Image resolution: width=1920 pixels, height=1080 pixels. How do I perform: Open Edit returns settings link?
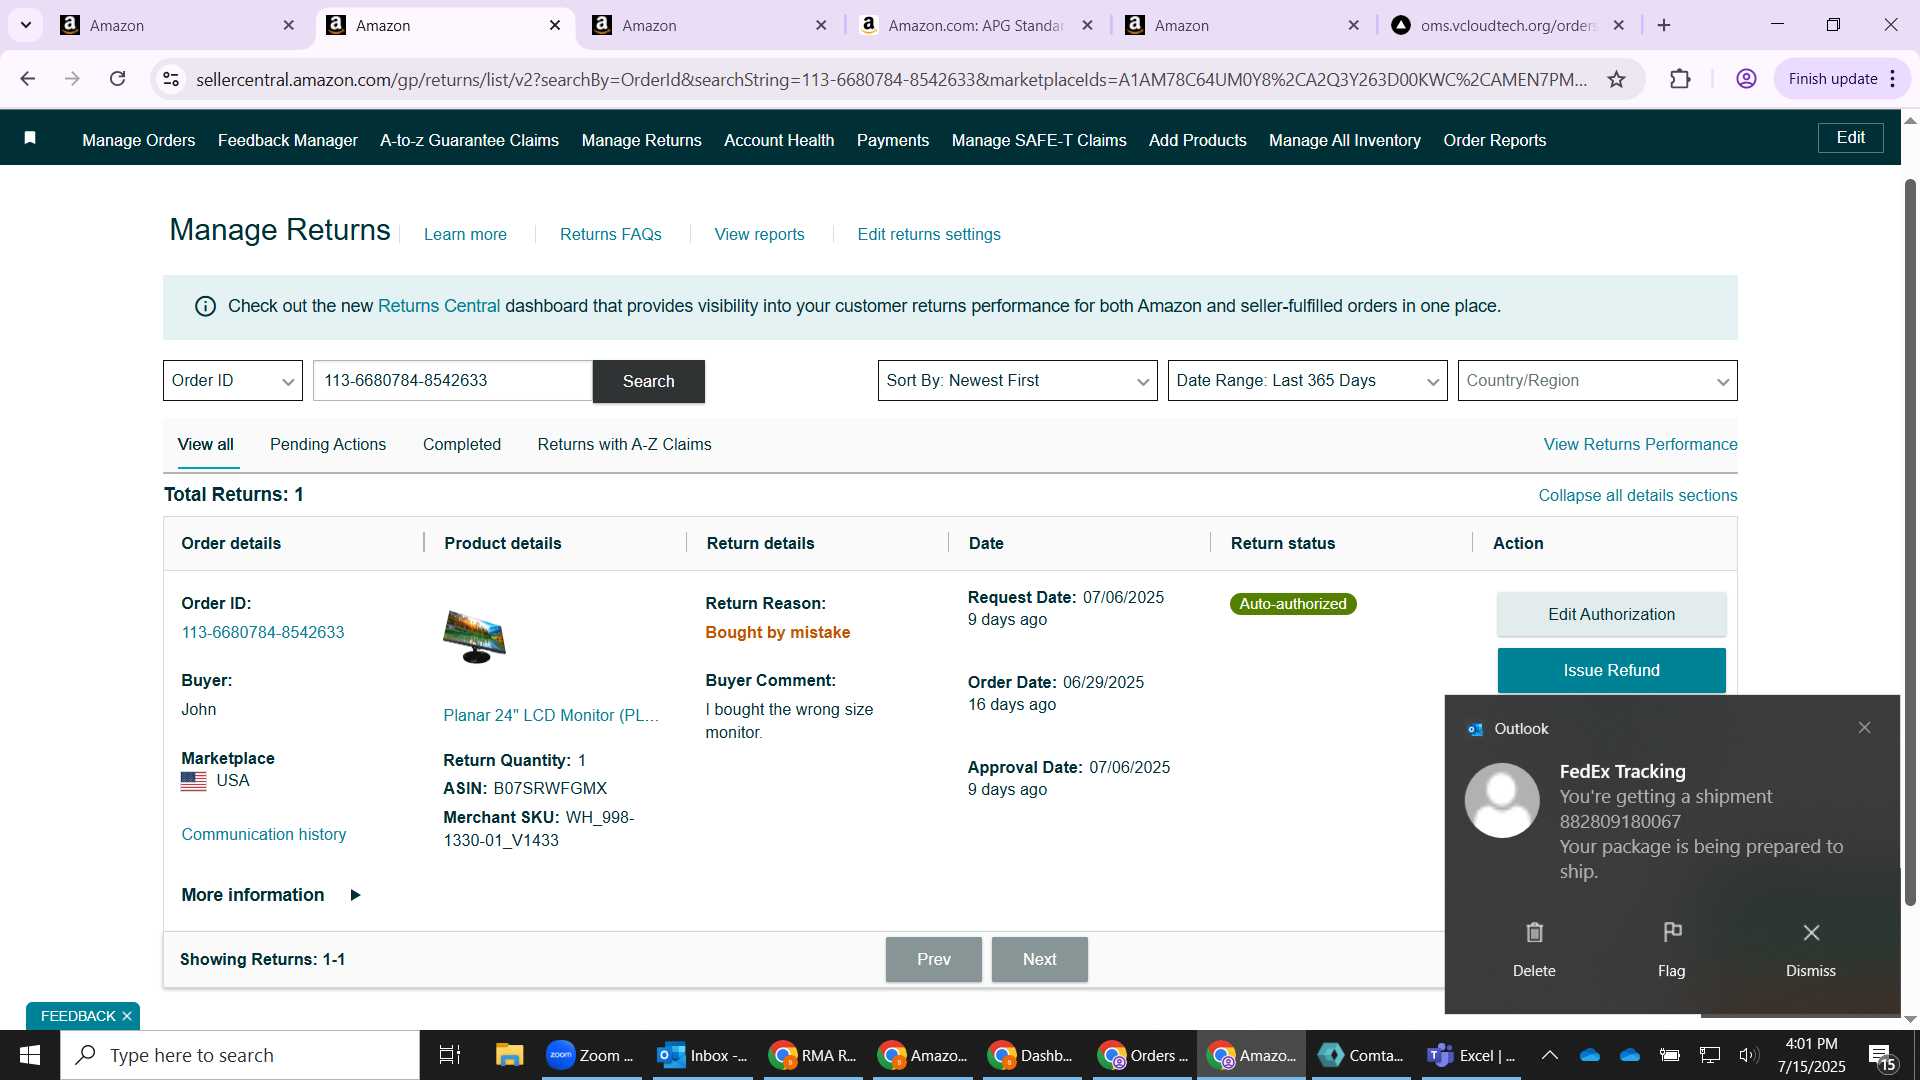[928, 235]
